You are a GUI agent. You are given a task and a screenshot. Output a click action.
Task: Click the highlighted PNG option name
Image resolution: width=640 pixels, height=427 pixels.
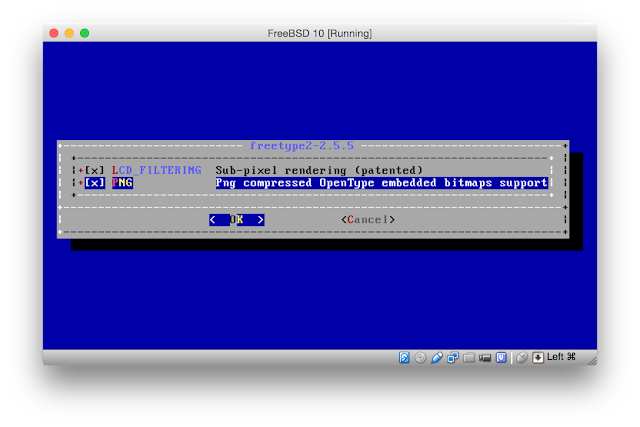tap(122, 182)
